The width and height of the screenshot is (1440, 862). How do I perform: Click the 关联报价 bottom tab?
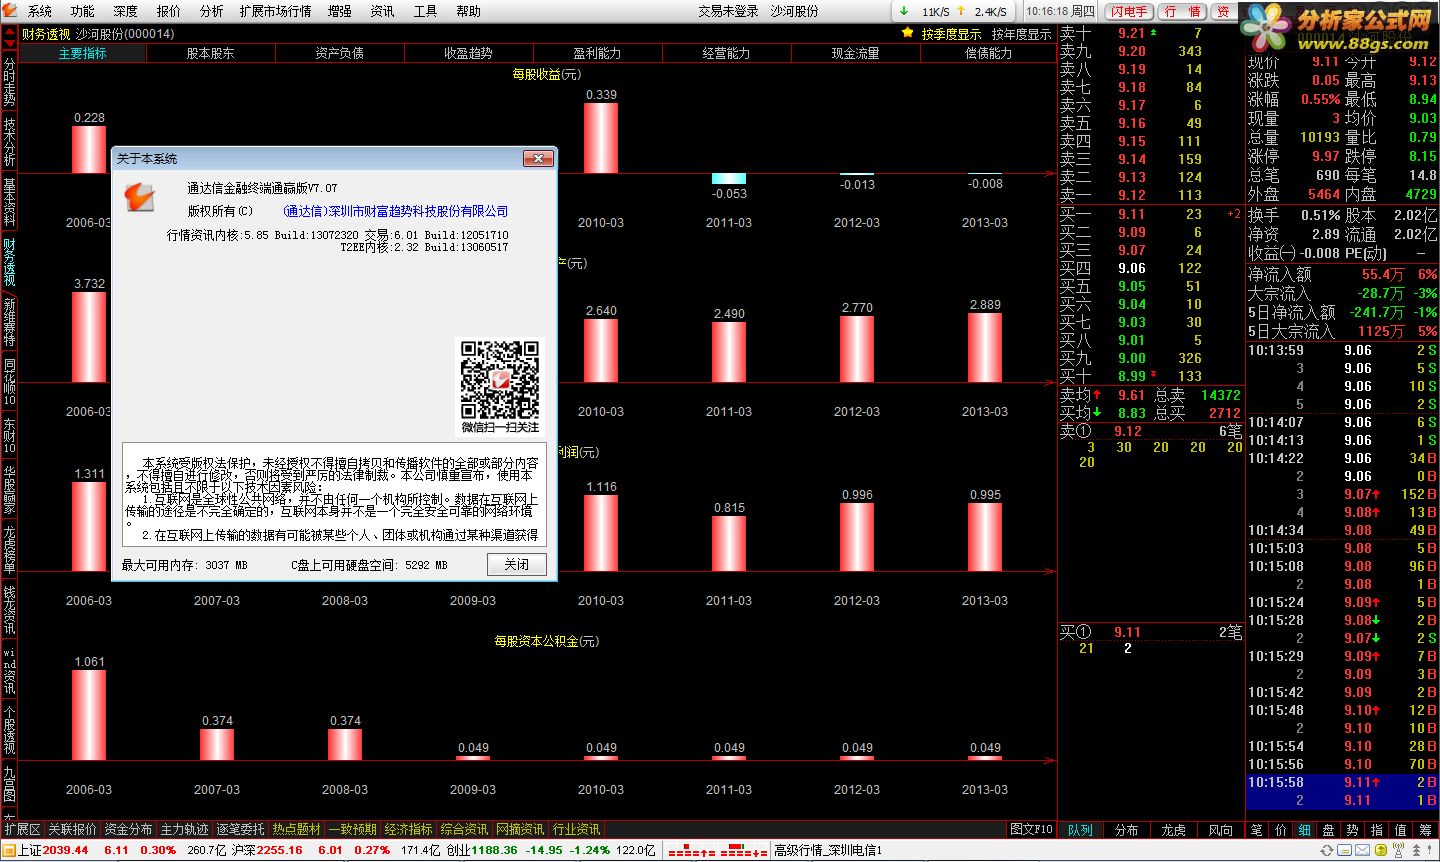coord(72,829)
